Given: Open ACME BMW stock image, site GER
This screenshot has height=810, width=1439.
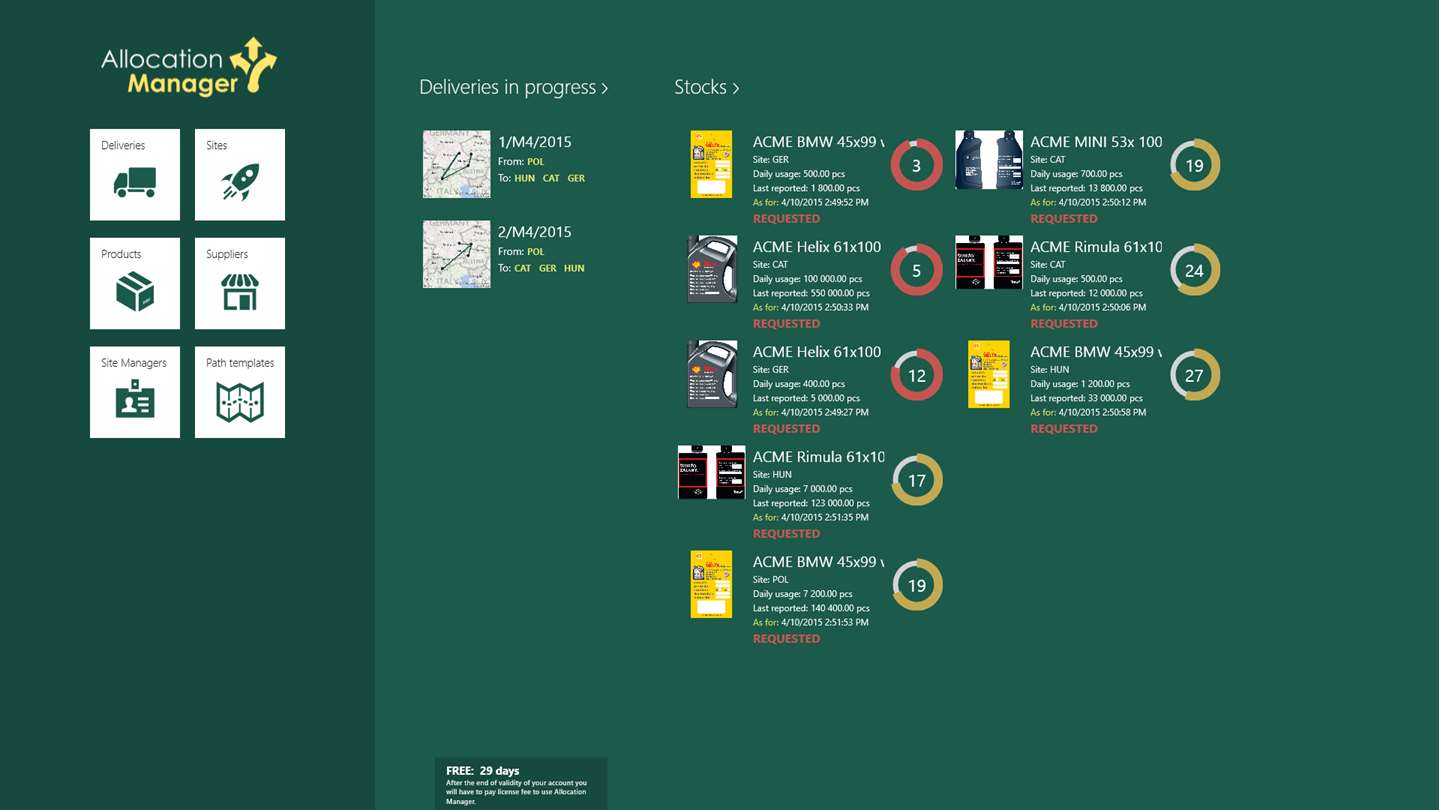Looking at the screenshot, I should (712, 164).
